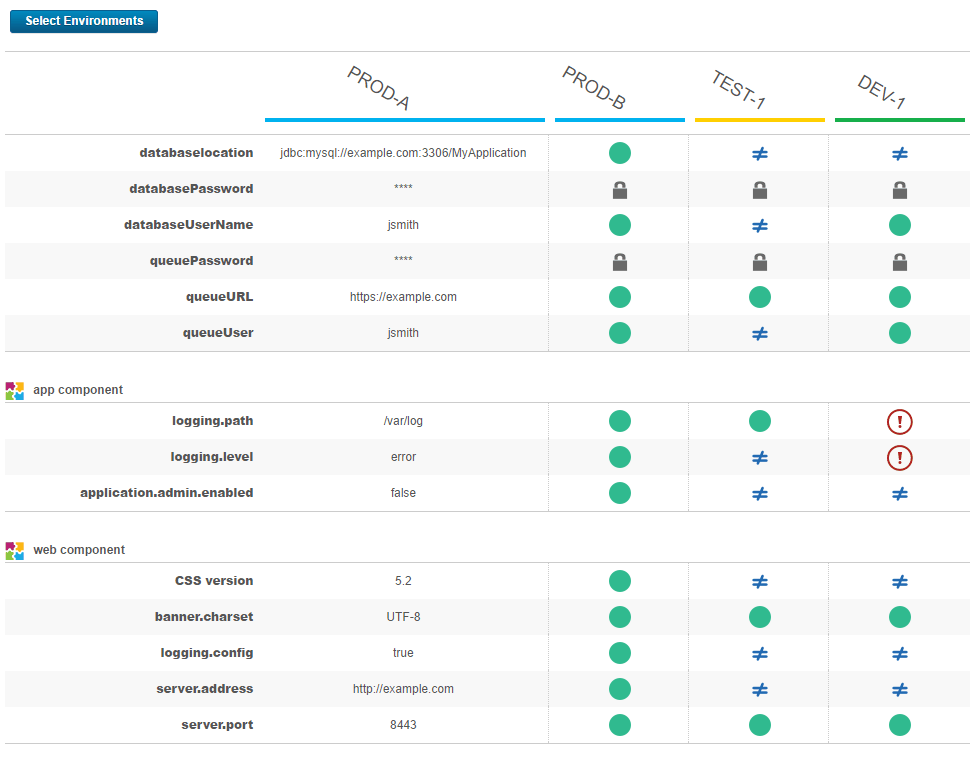Viewport: 970px width, 759px height.
Task: Click the databasePassword lock icon under DEV-1
Action: [x=899, y=189]
